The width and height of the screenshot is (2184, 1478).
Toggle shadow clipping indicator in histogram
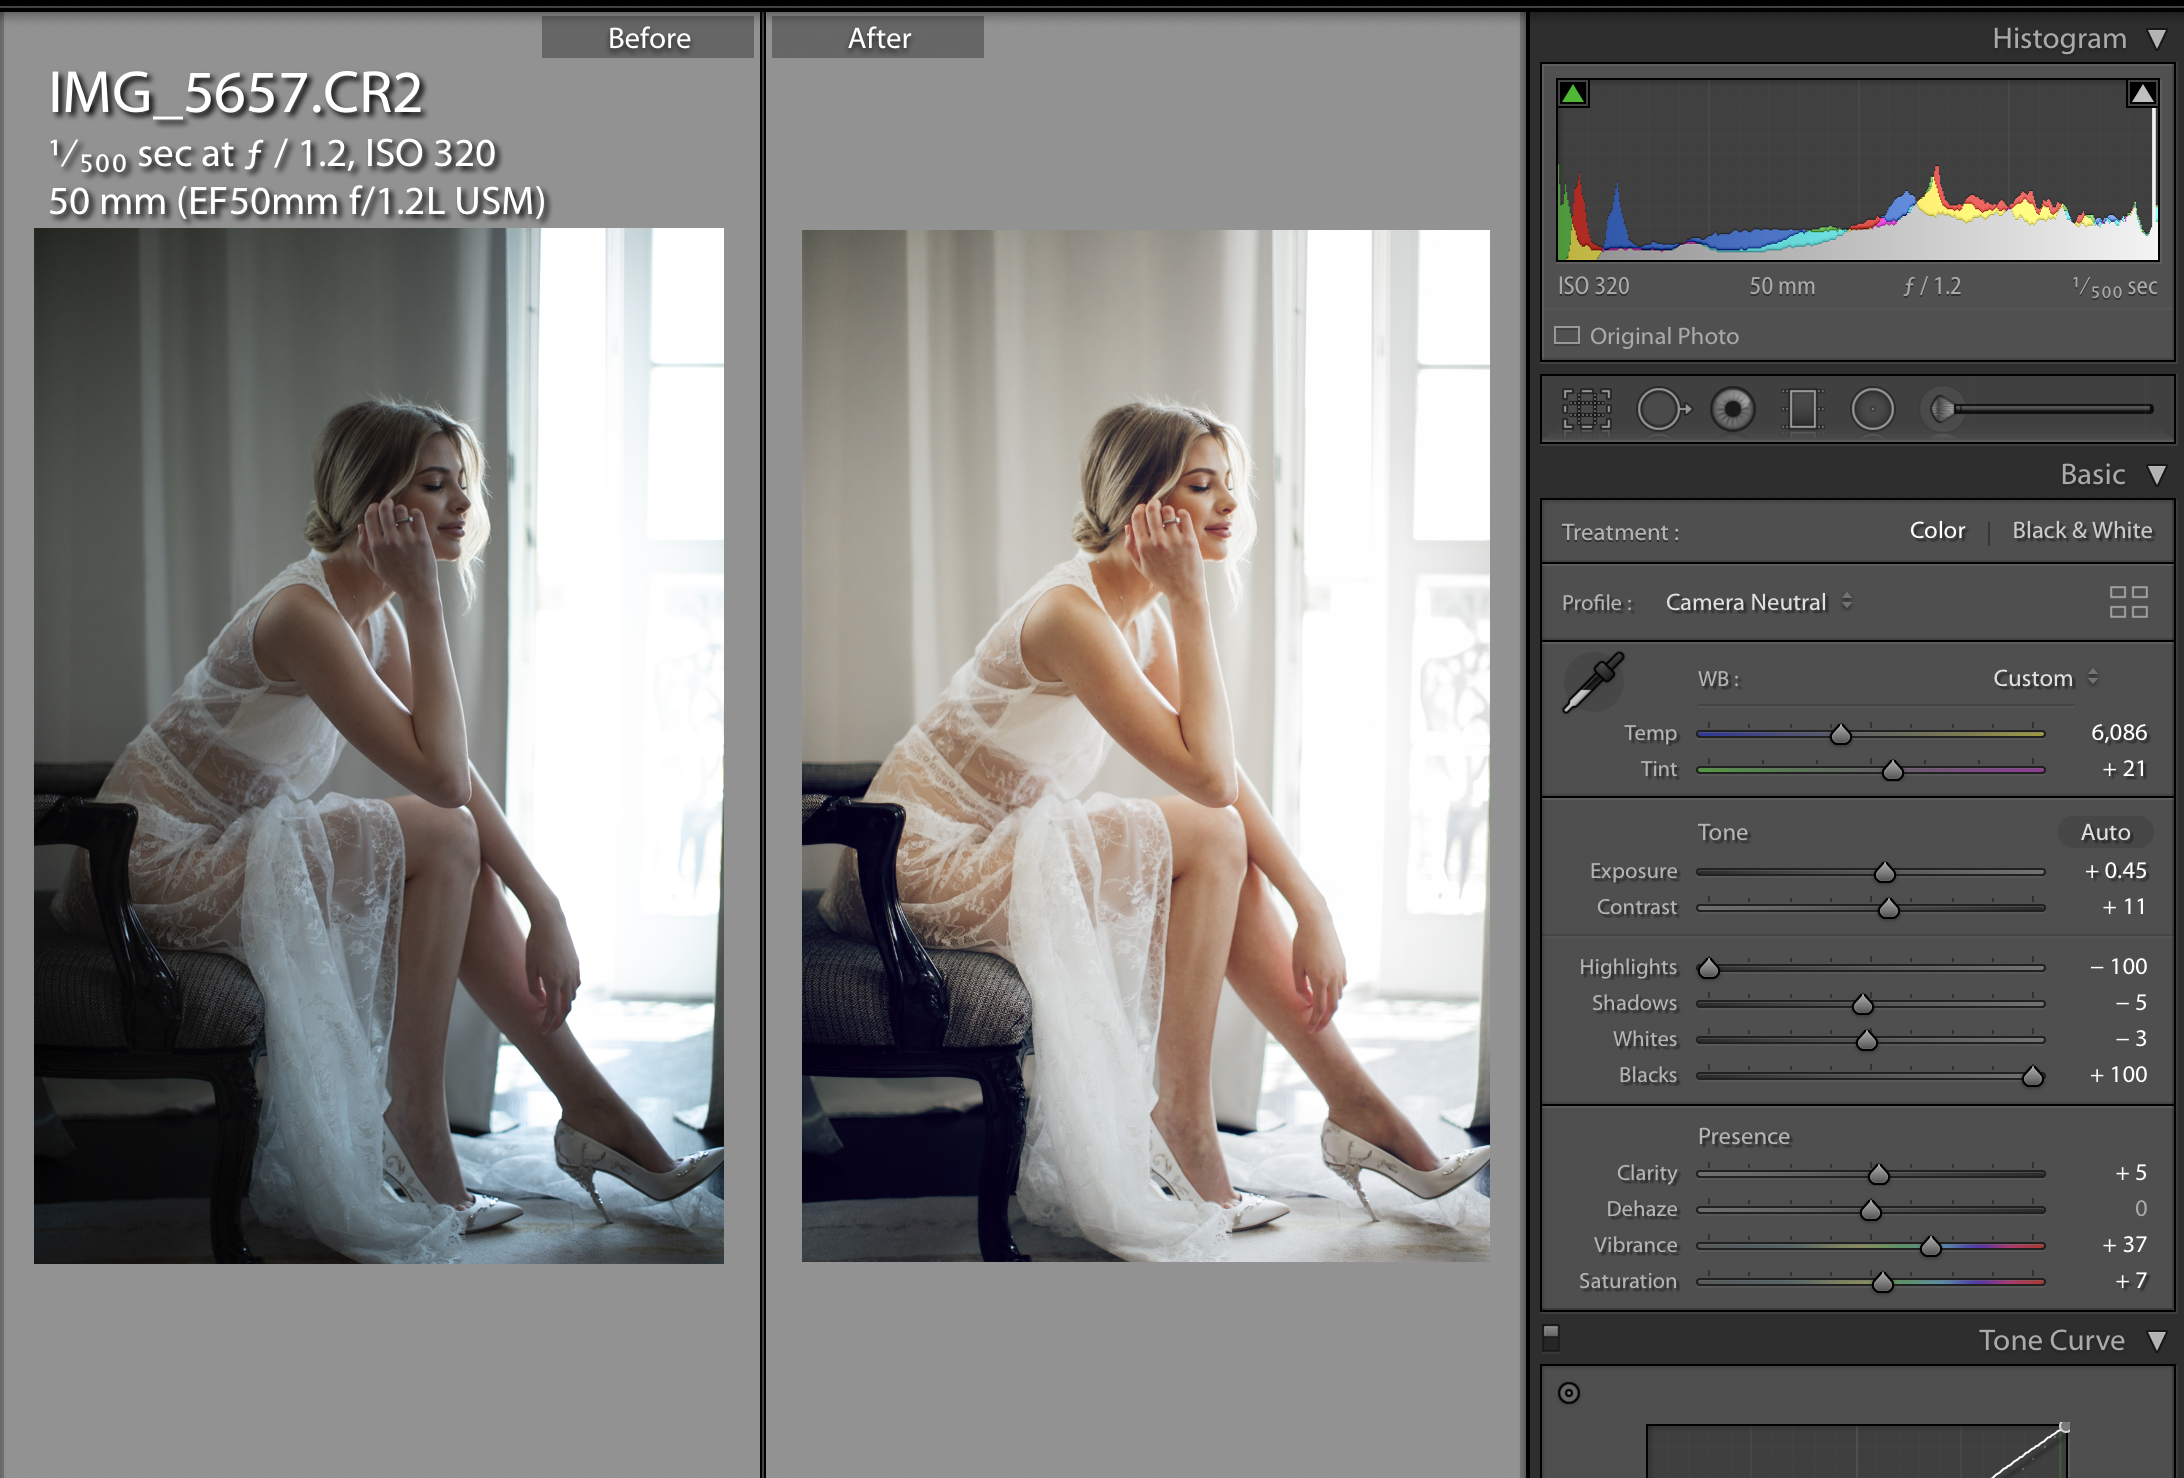(1573, 94)
